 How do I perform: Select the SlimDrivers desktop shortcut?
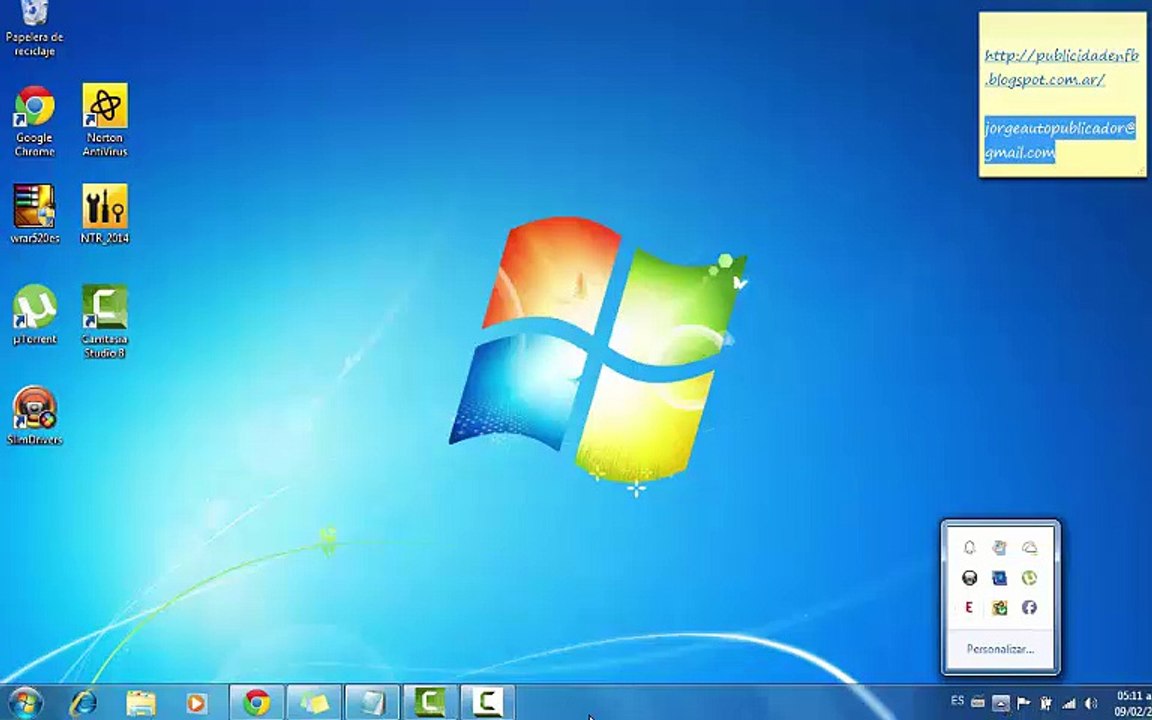tap(35, 415)
